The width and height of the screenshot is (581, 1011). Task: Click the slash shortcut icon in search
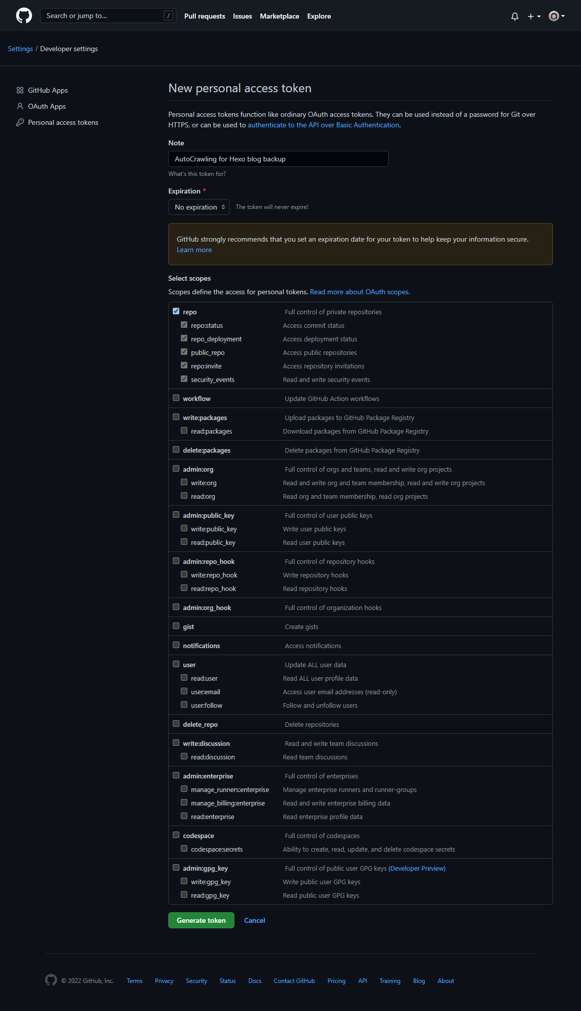tap(168, 15)
